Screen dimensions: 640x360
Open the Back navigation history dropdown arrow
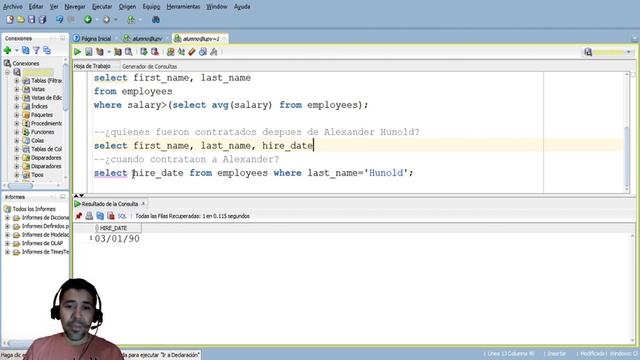(97, 20)
